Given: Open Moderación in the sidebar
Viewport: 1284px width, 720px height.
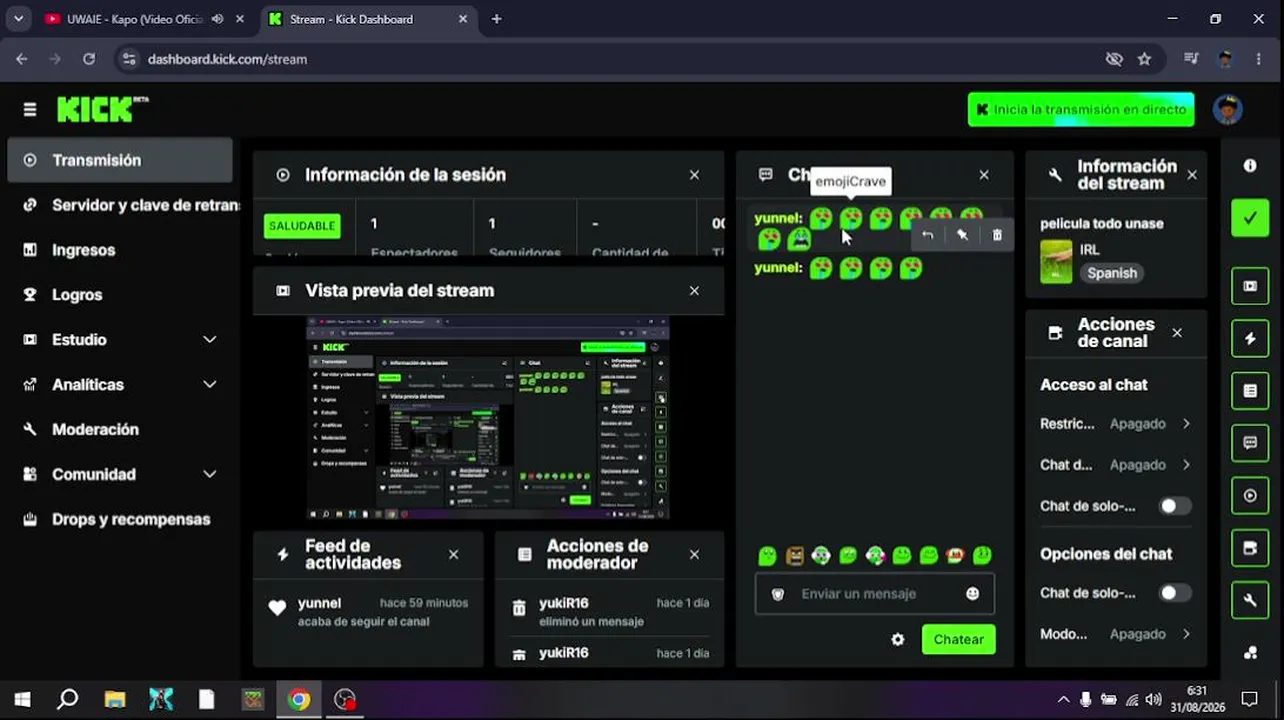Looking at the screenshot, I should [x=120, y=430].
